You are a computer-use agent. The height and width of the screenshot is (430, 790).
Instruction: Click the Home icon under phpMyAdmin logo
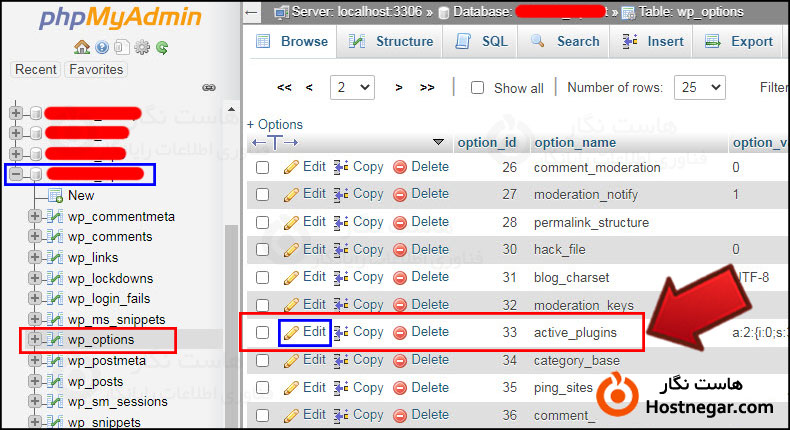(x=82, y=47)
